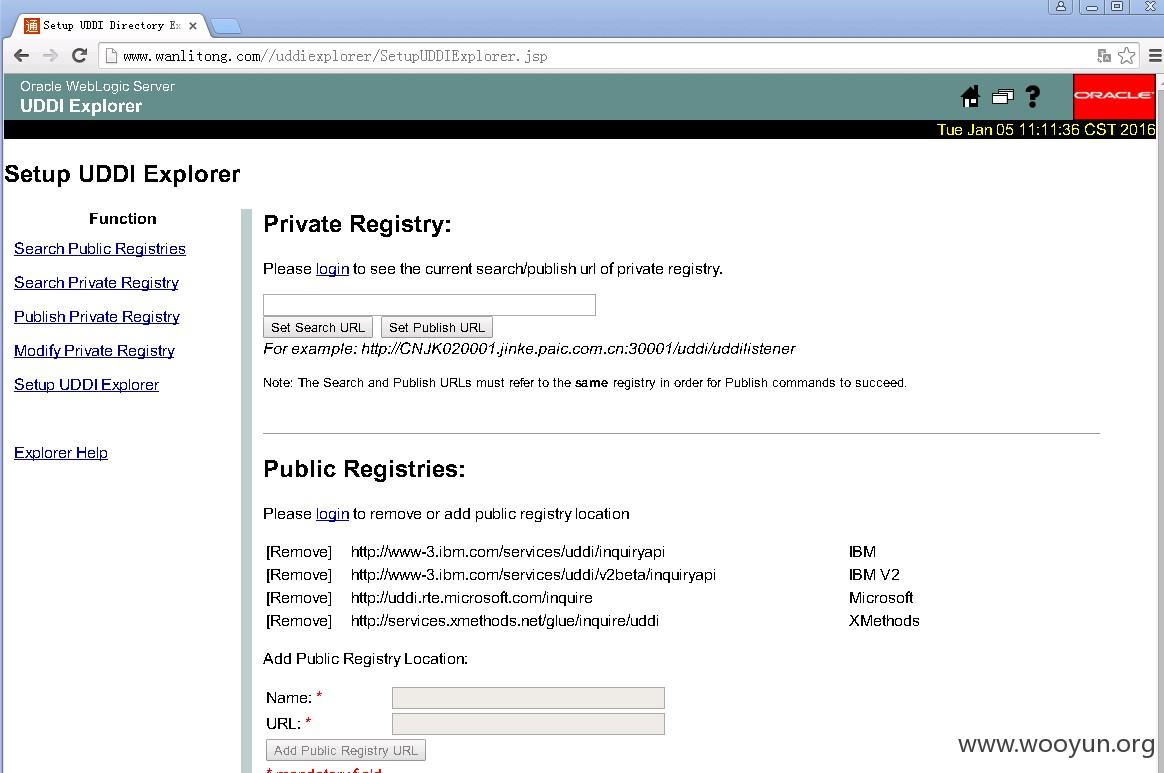Remove the IBM inquiryapi registry

(x=299, y=552)
